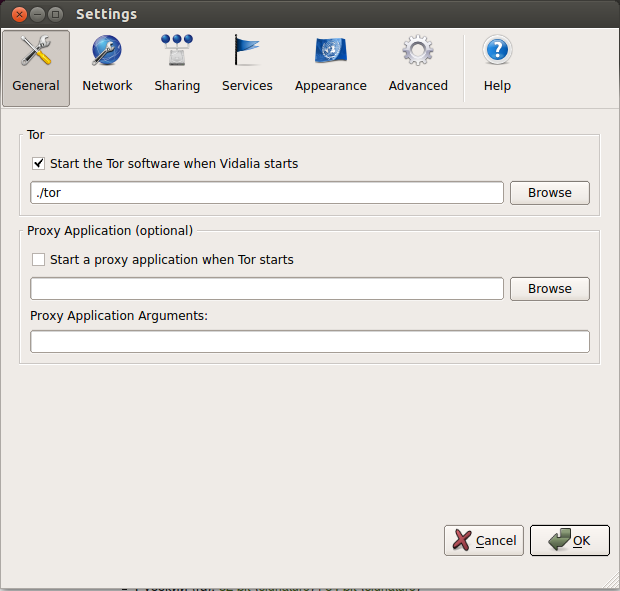Open the General settings wrench-and-screwdriver icon
620x591 pixels.
tap(36, 50)
